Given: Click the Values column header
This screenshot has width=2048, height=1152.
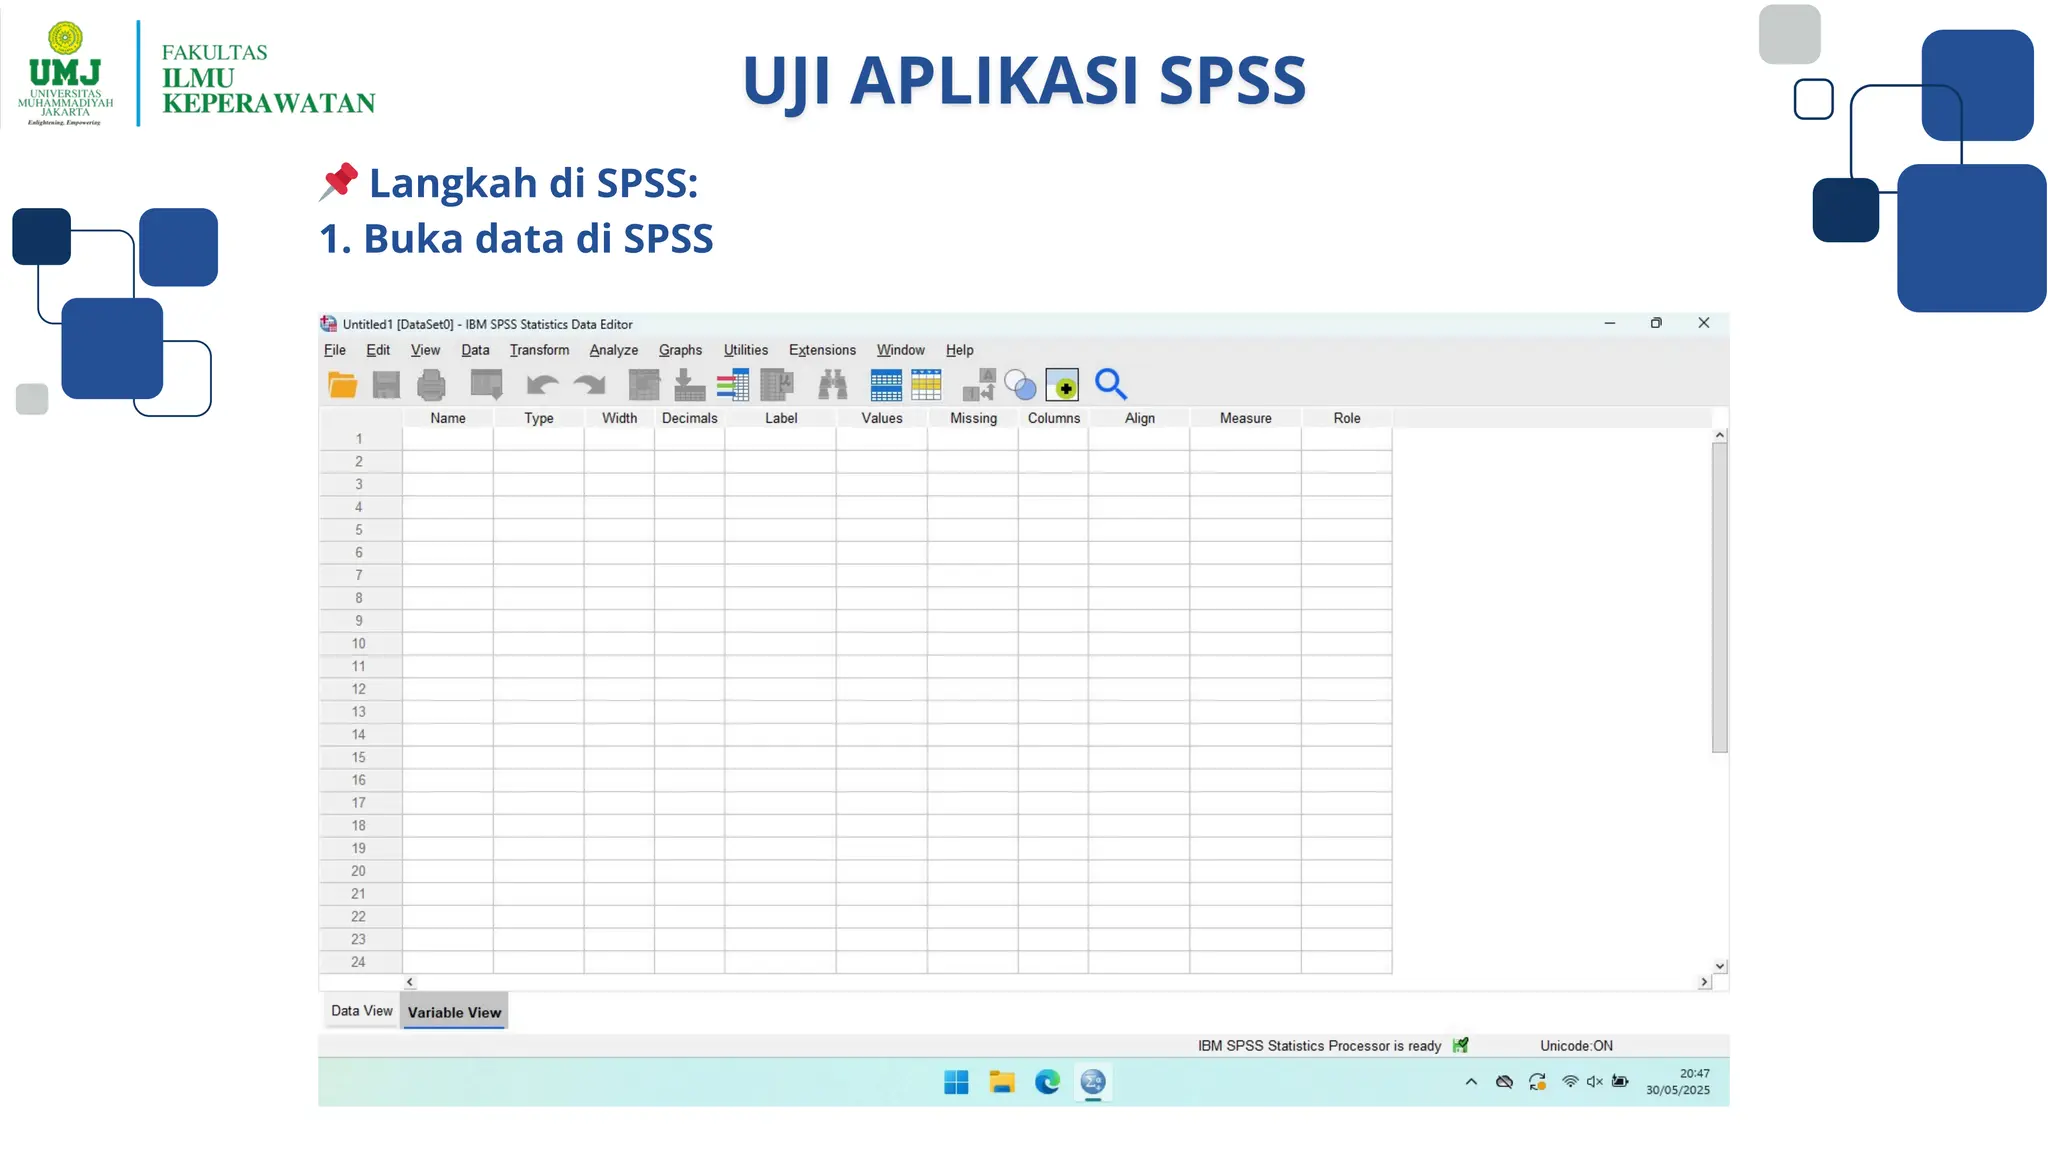Looking at the screenshot, I should pyautogui.click(x=882, y=418).
